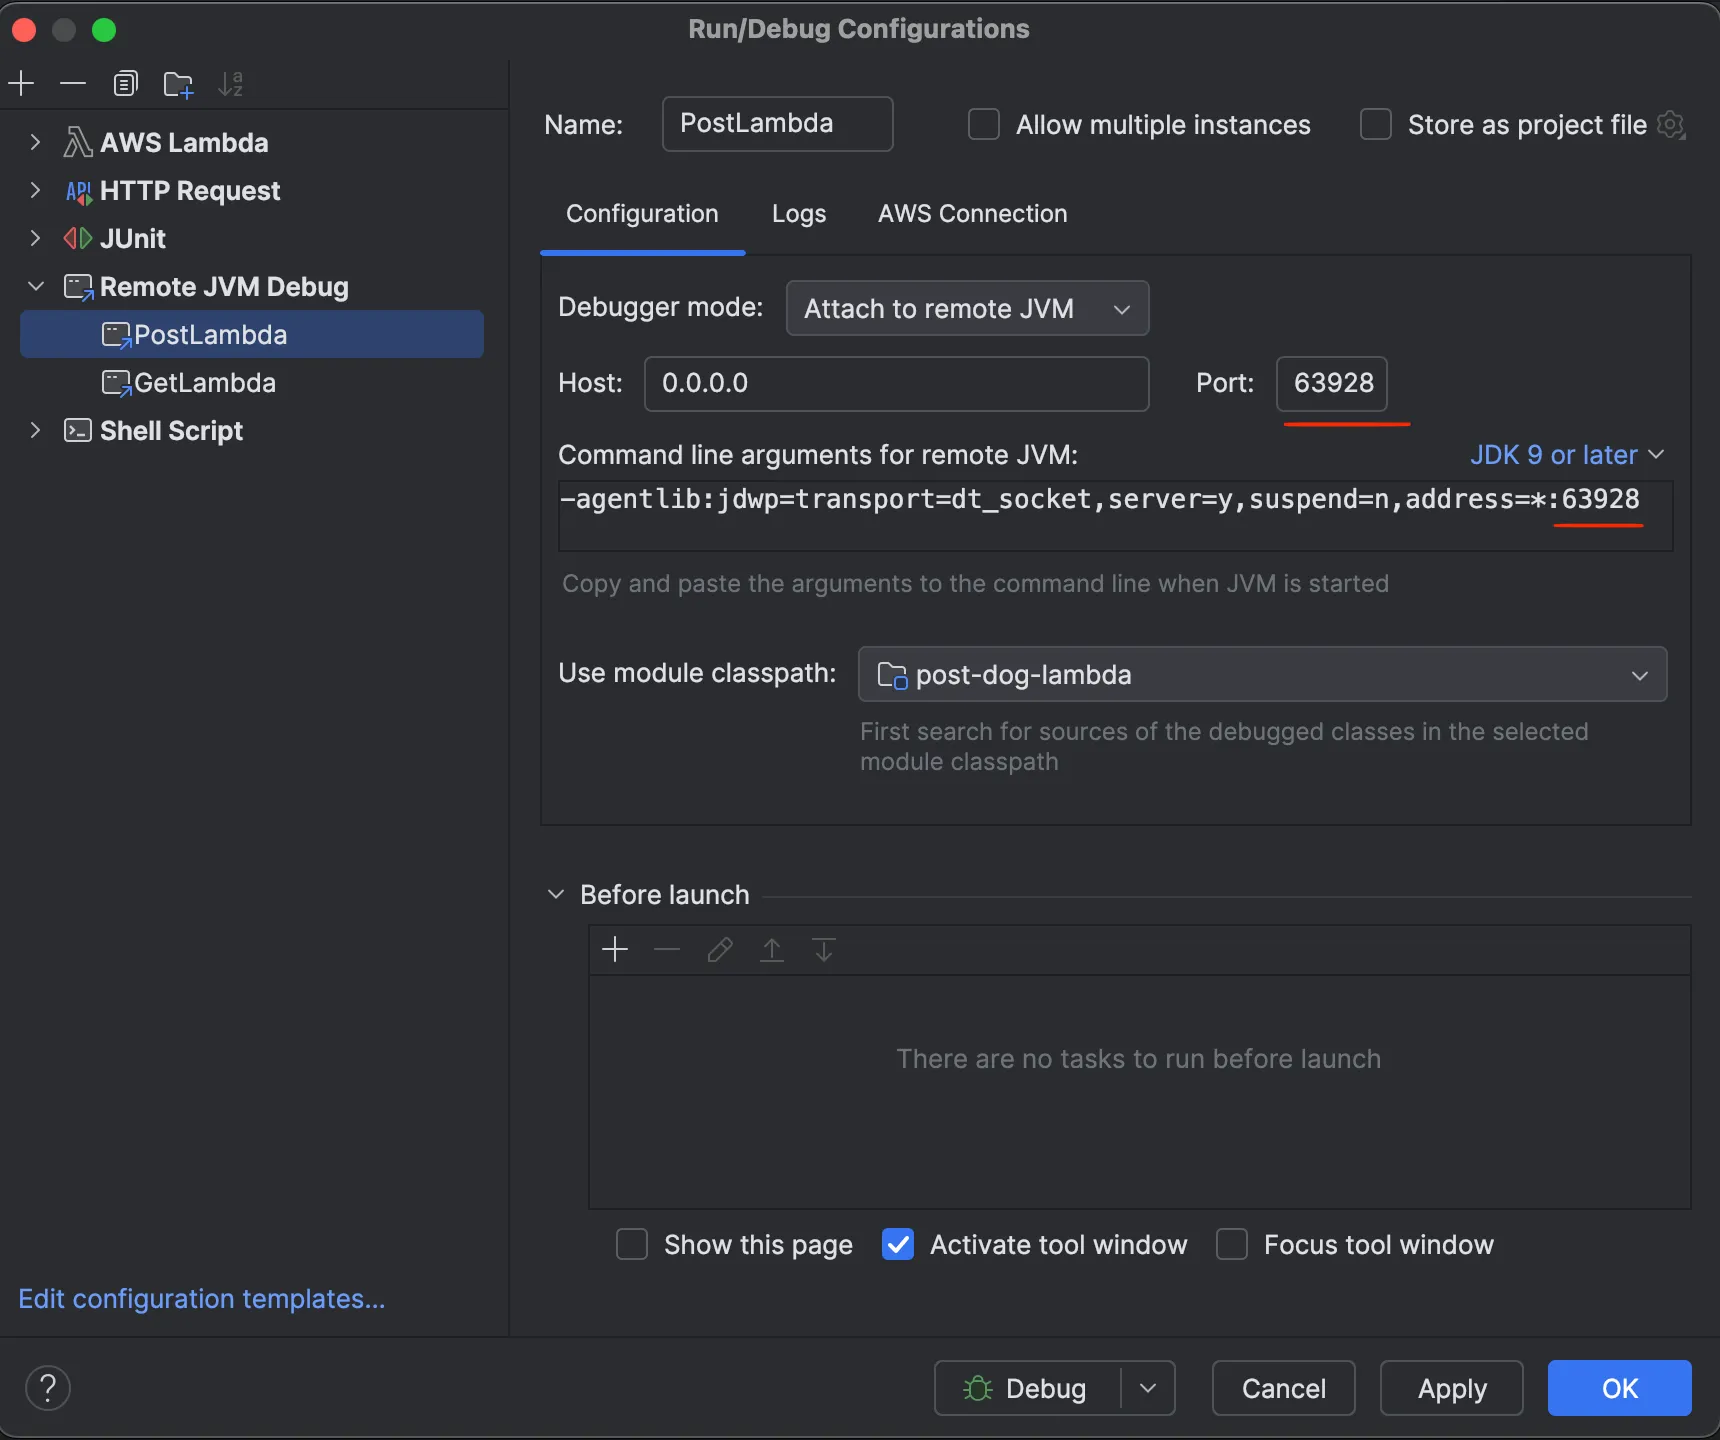The image size is (1720, 1440).
Task: Switch to the Logs tab
Action: (x=798, y=213)
